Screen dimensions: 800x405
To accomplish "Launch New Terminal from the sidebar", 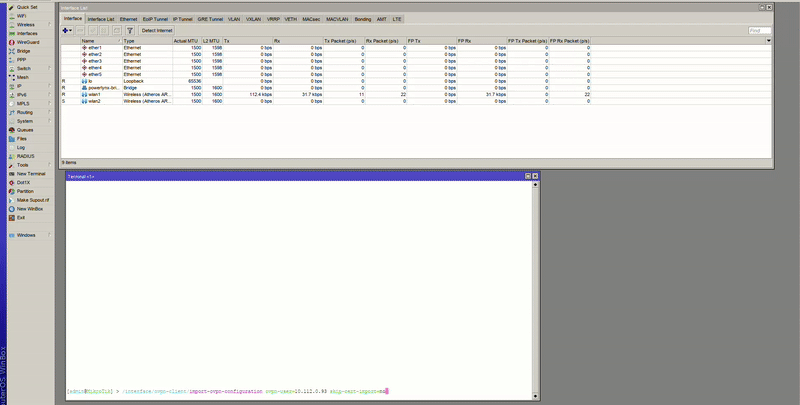I will (x=31, y=174).
